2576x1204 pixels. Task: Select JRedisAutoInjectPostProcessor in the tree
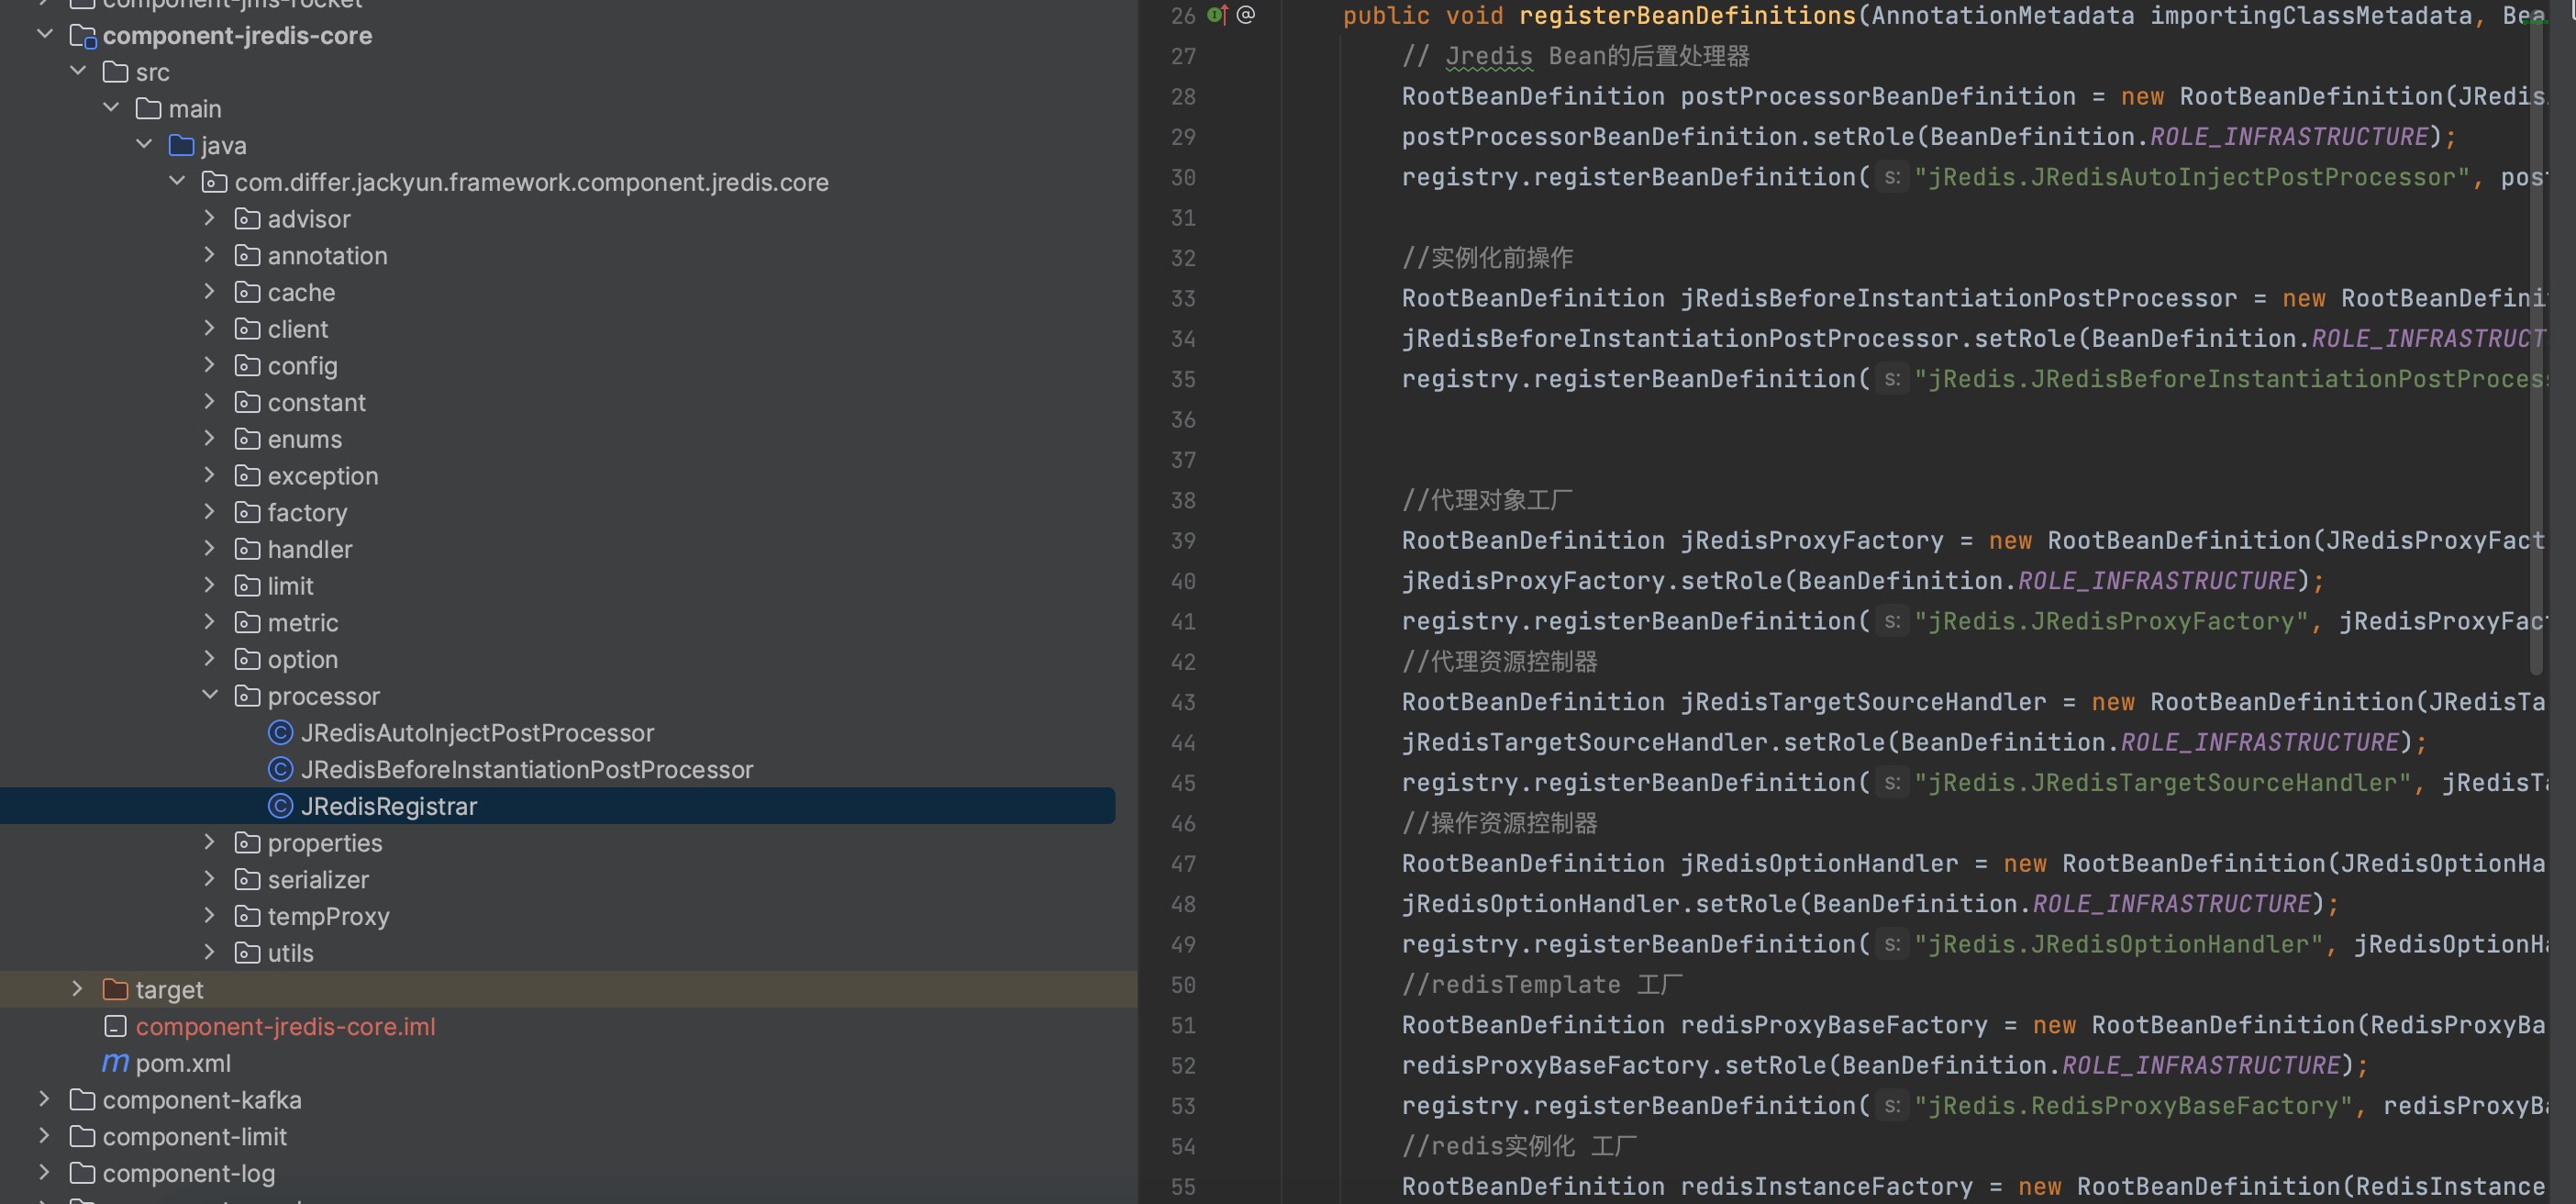click(x=477, y=734)
